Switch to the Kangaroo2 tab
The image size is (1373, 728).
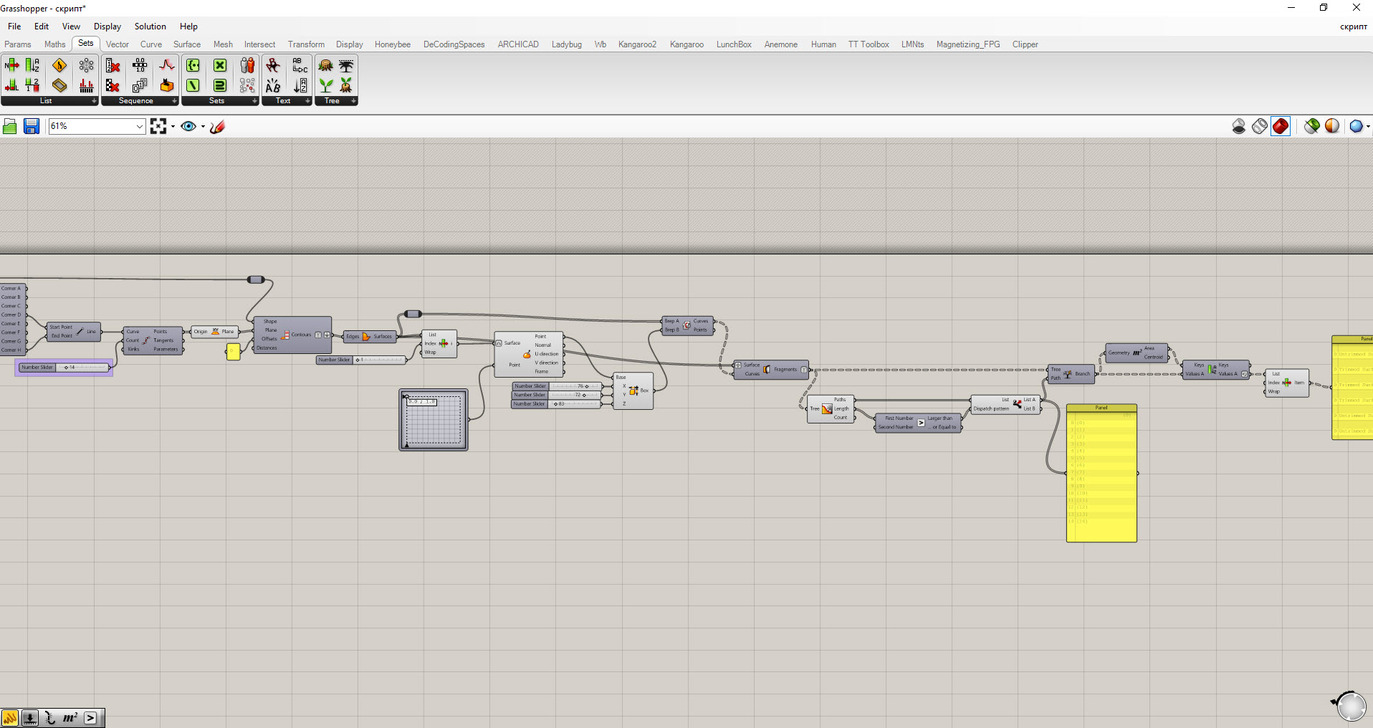pyautogui.click(x=637, y=44)
